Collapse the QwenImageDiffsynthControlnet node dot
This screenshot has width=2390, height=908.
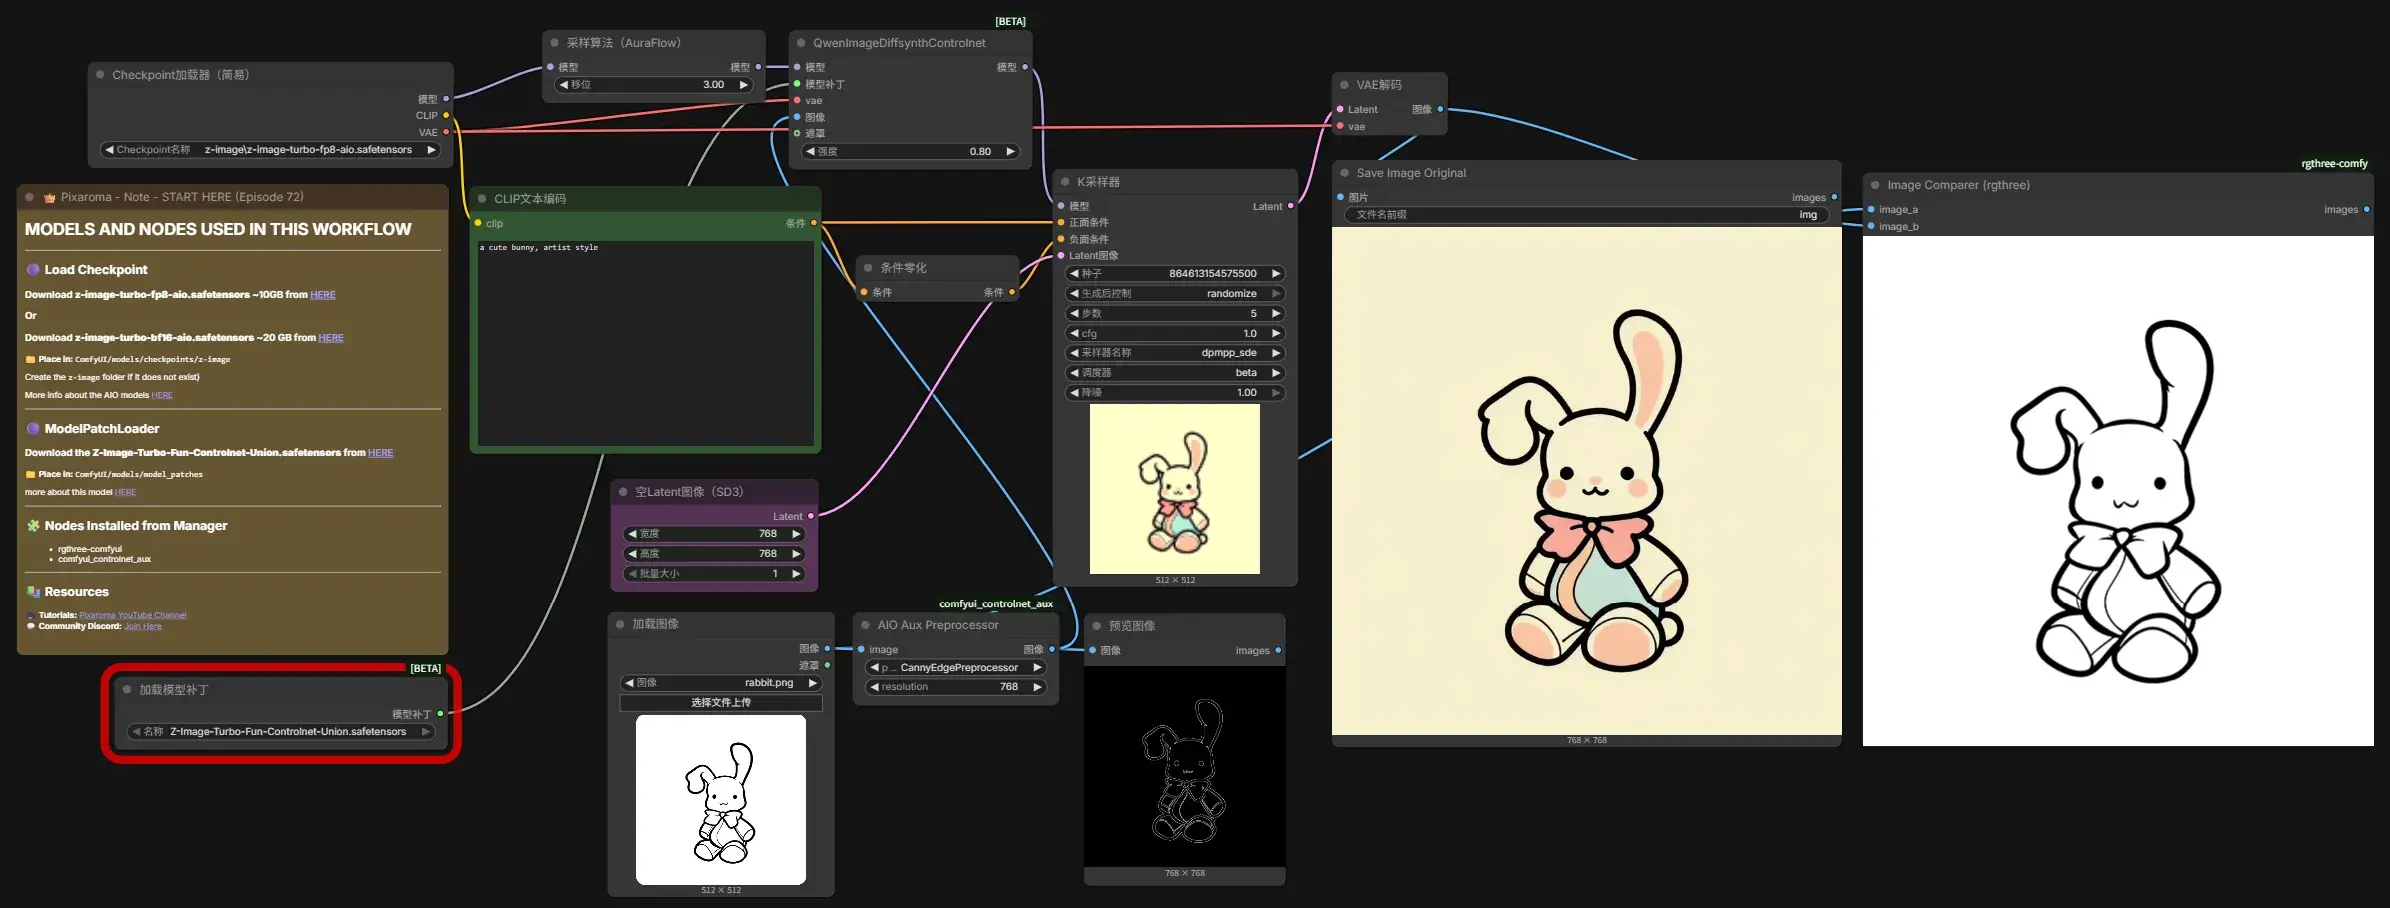(x=801, y=43)
